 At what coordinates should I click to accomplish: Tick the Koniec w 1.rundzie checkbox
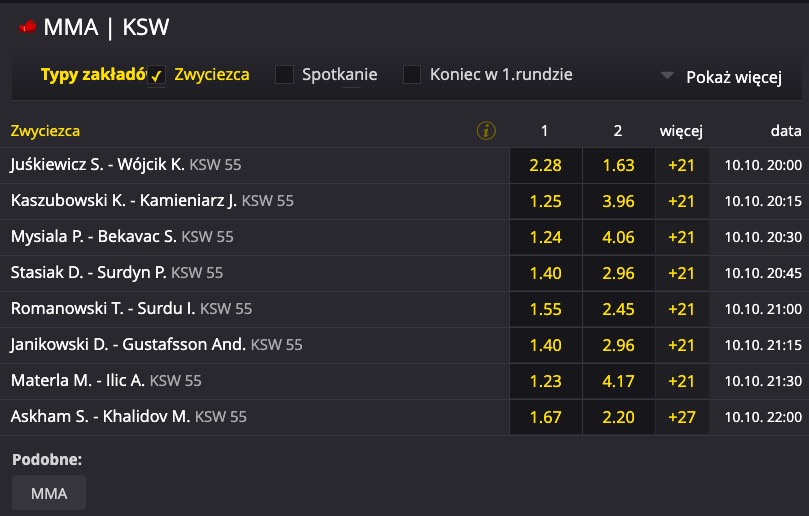point(412,75)
